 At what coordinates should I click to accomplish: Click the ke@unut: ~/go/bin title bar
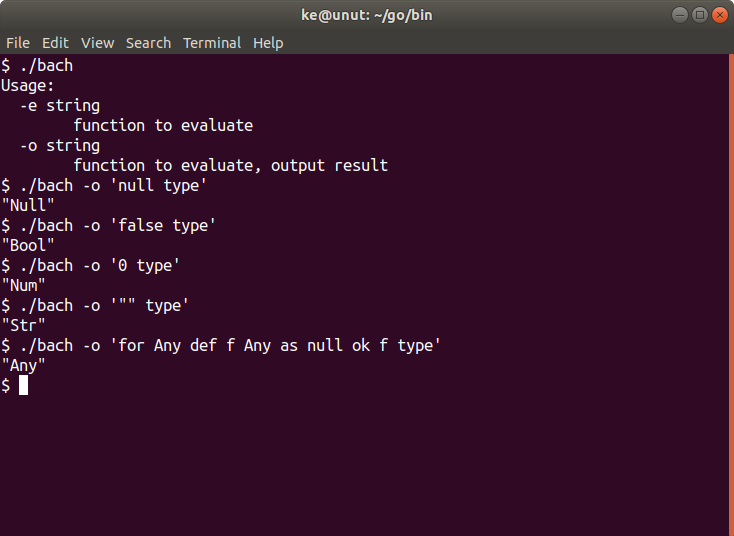click(x=367, y=15)
